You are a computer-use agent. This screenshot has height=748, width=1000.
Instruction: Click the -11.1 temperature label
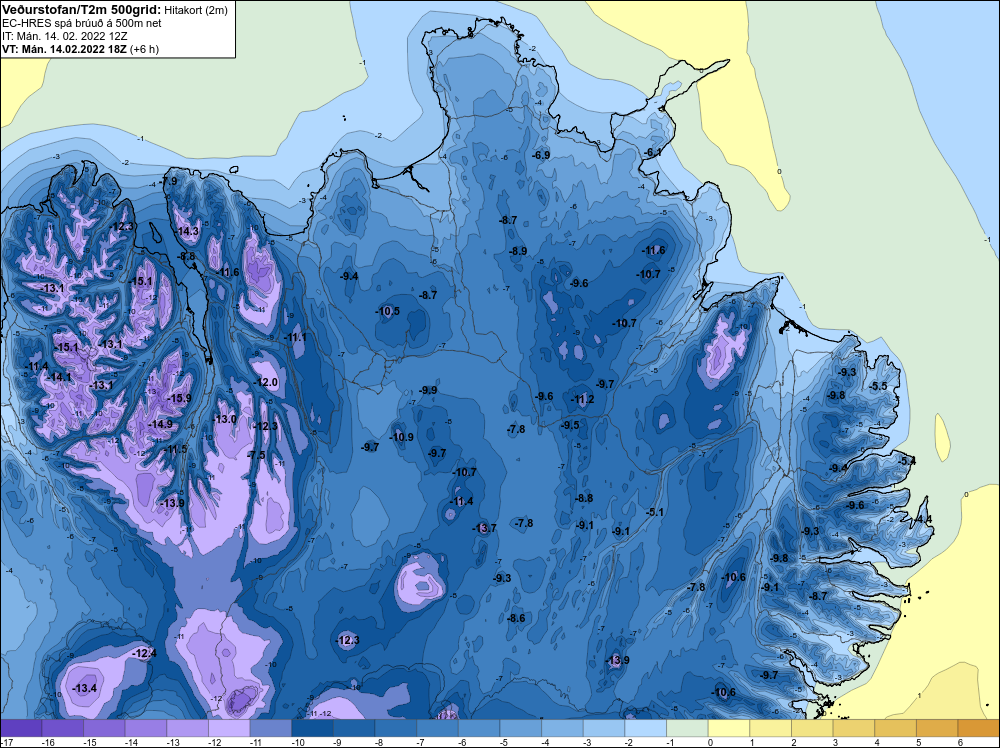coord(295,337)
